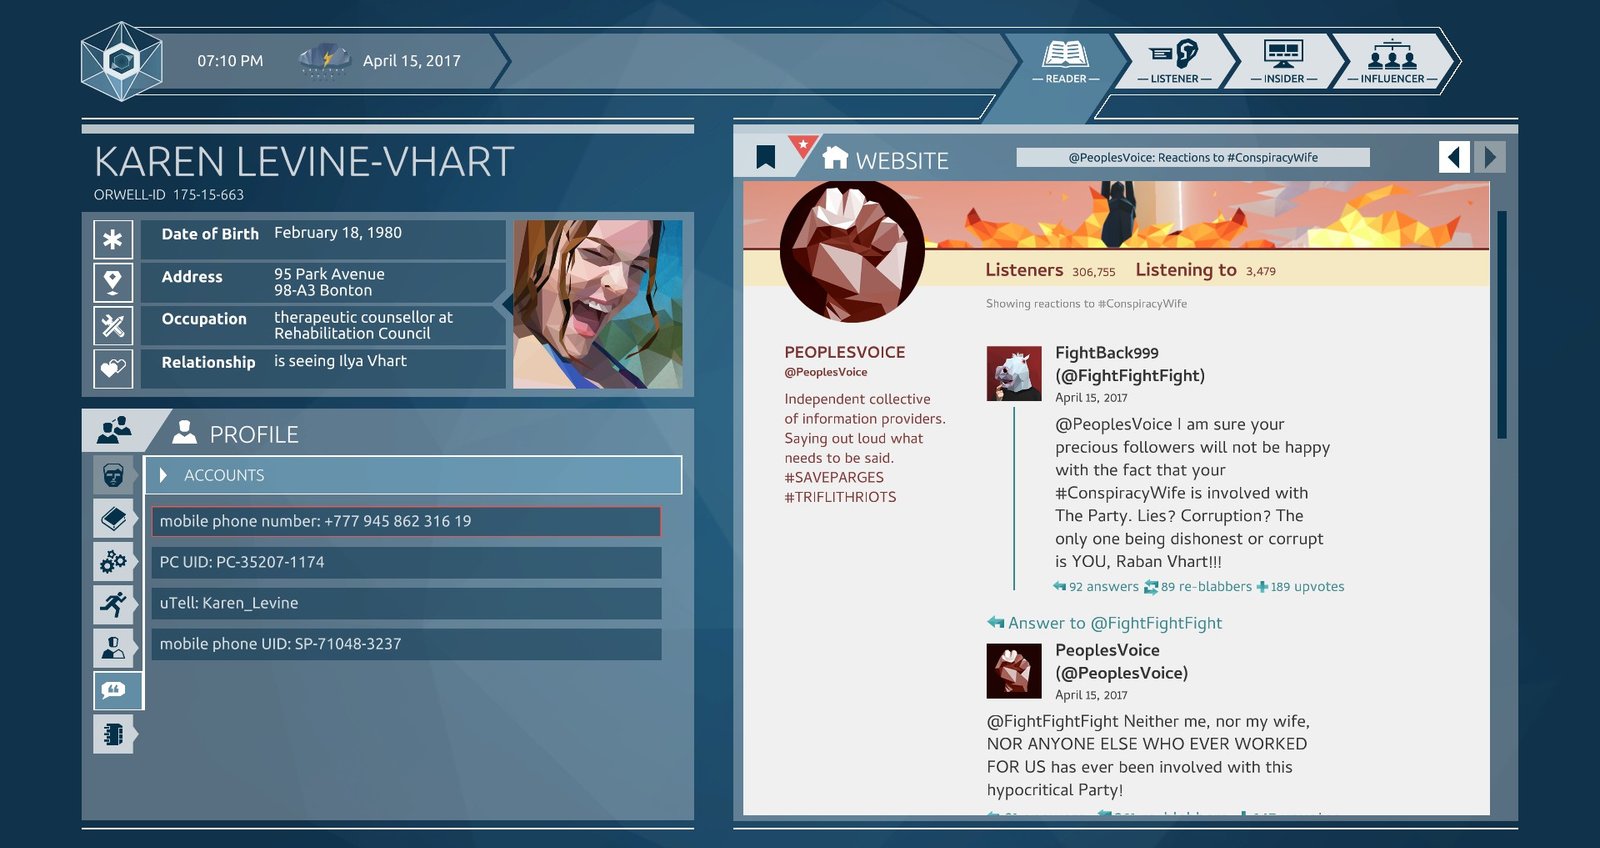Viewport: 1600px width, 848px height.
Task: Click PeoplesVoice reply avatar
Action: tap(1014, 671)
